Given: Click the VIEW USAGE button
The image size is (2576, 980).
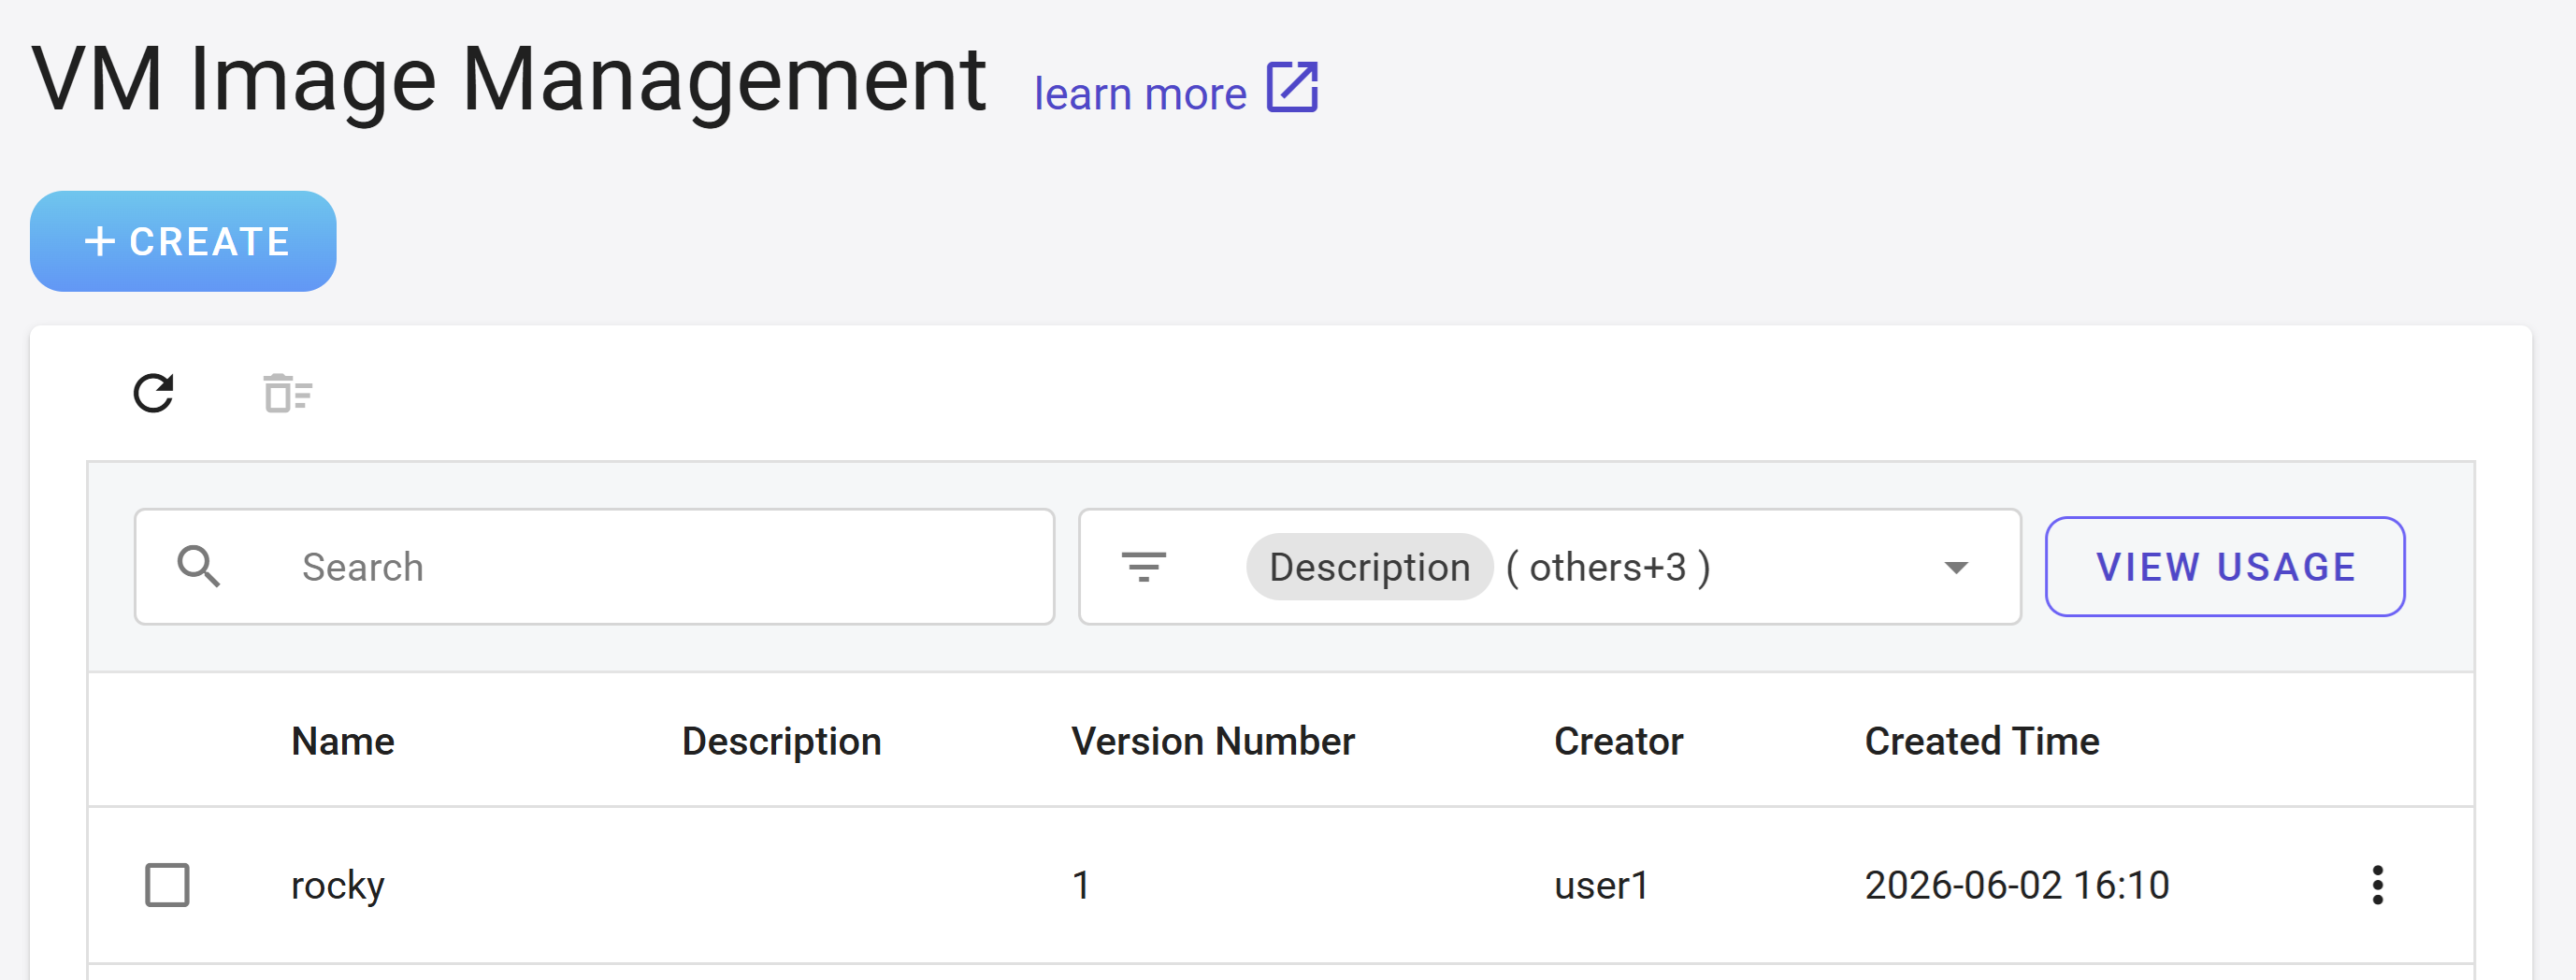Looking at the screenshot, I should 2225,567.
